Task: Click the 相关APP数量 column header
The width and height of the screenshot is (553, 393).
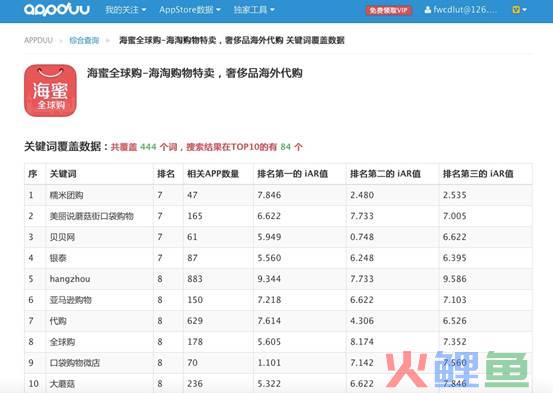Action: 213,174
